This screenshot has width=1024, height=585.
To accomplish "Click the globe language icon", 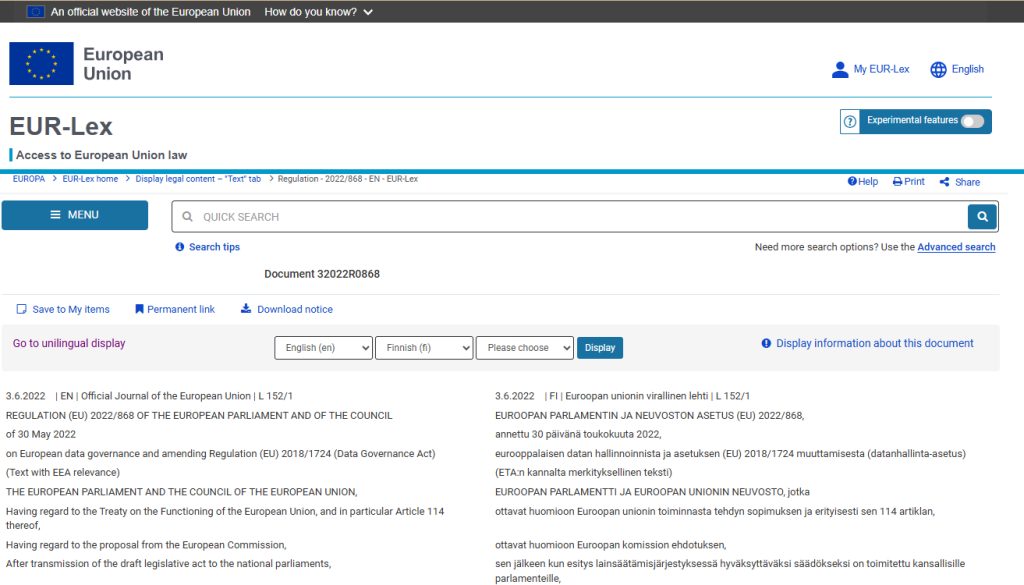I will tap(938, 69).
